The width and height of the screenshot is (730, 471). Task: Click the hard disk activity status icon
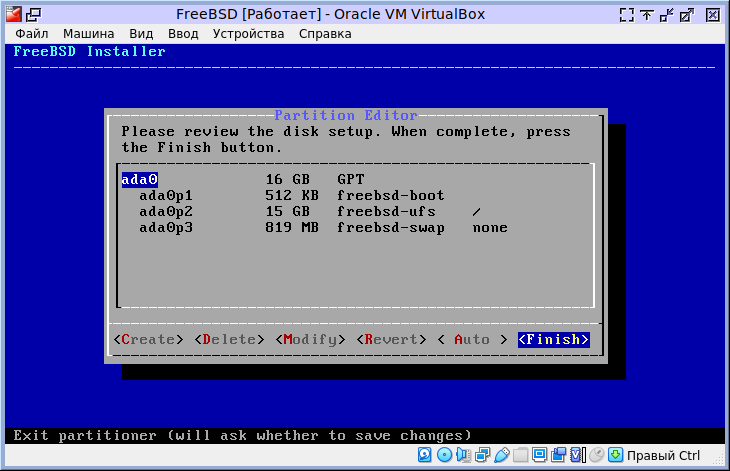coord(424,455)
